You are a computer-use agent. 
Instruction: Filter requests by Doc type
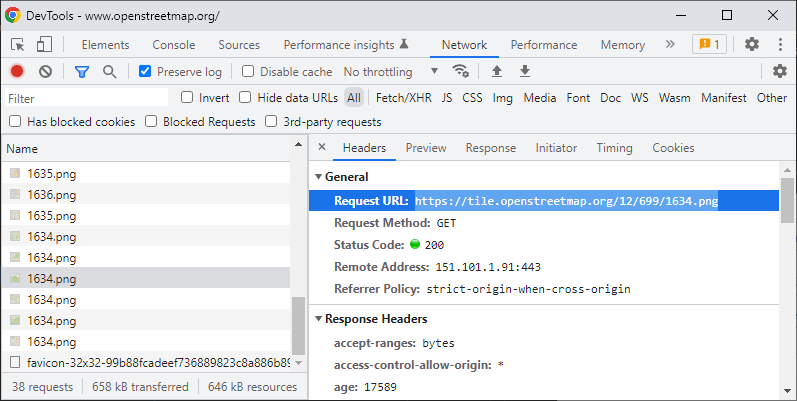[610, 98]
